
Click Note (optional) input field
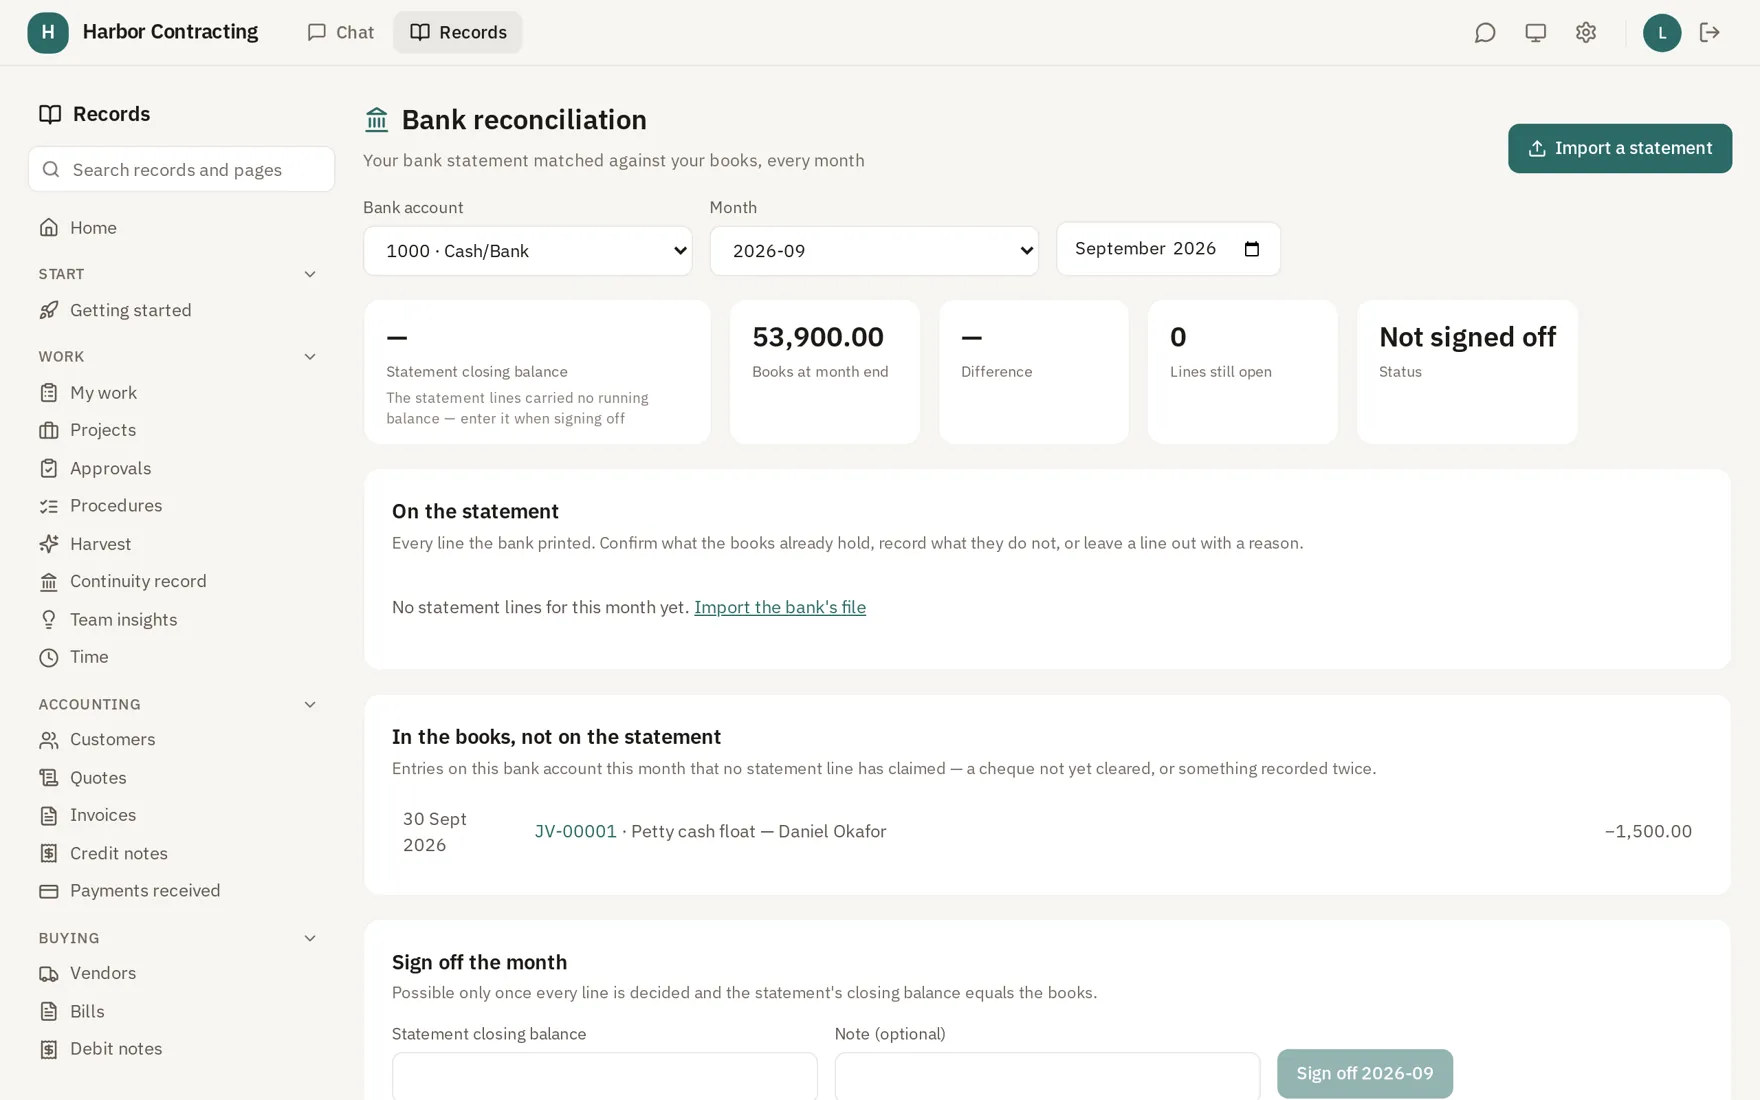(1047, 1076)
